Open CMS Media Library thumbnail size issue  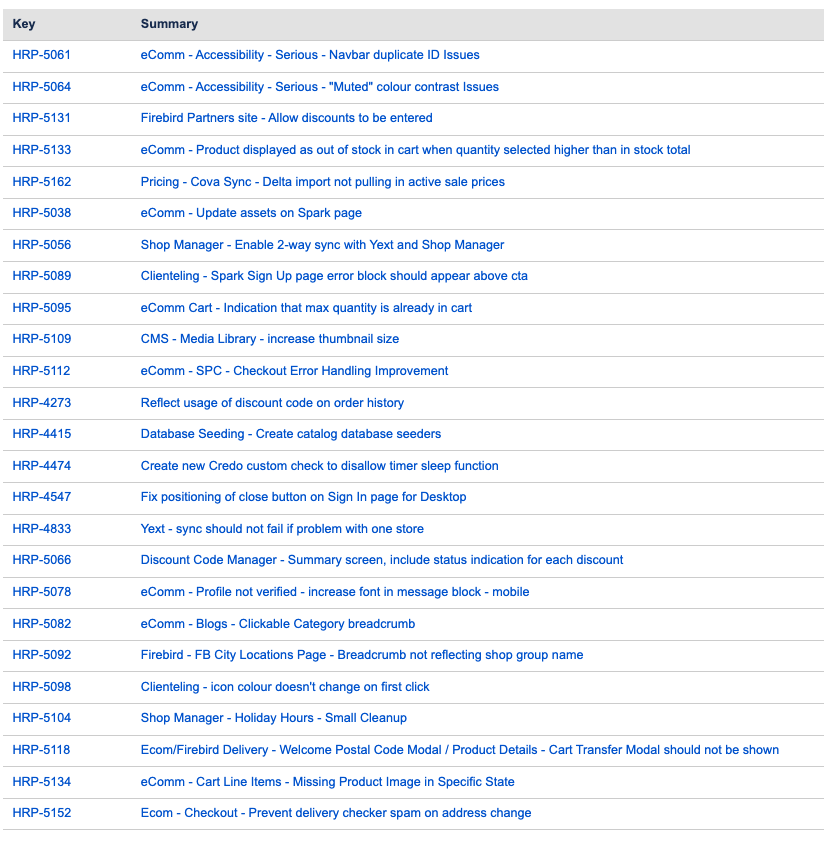tap(269, 339)
